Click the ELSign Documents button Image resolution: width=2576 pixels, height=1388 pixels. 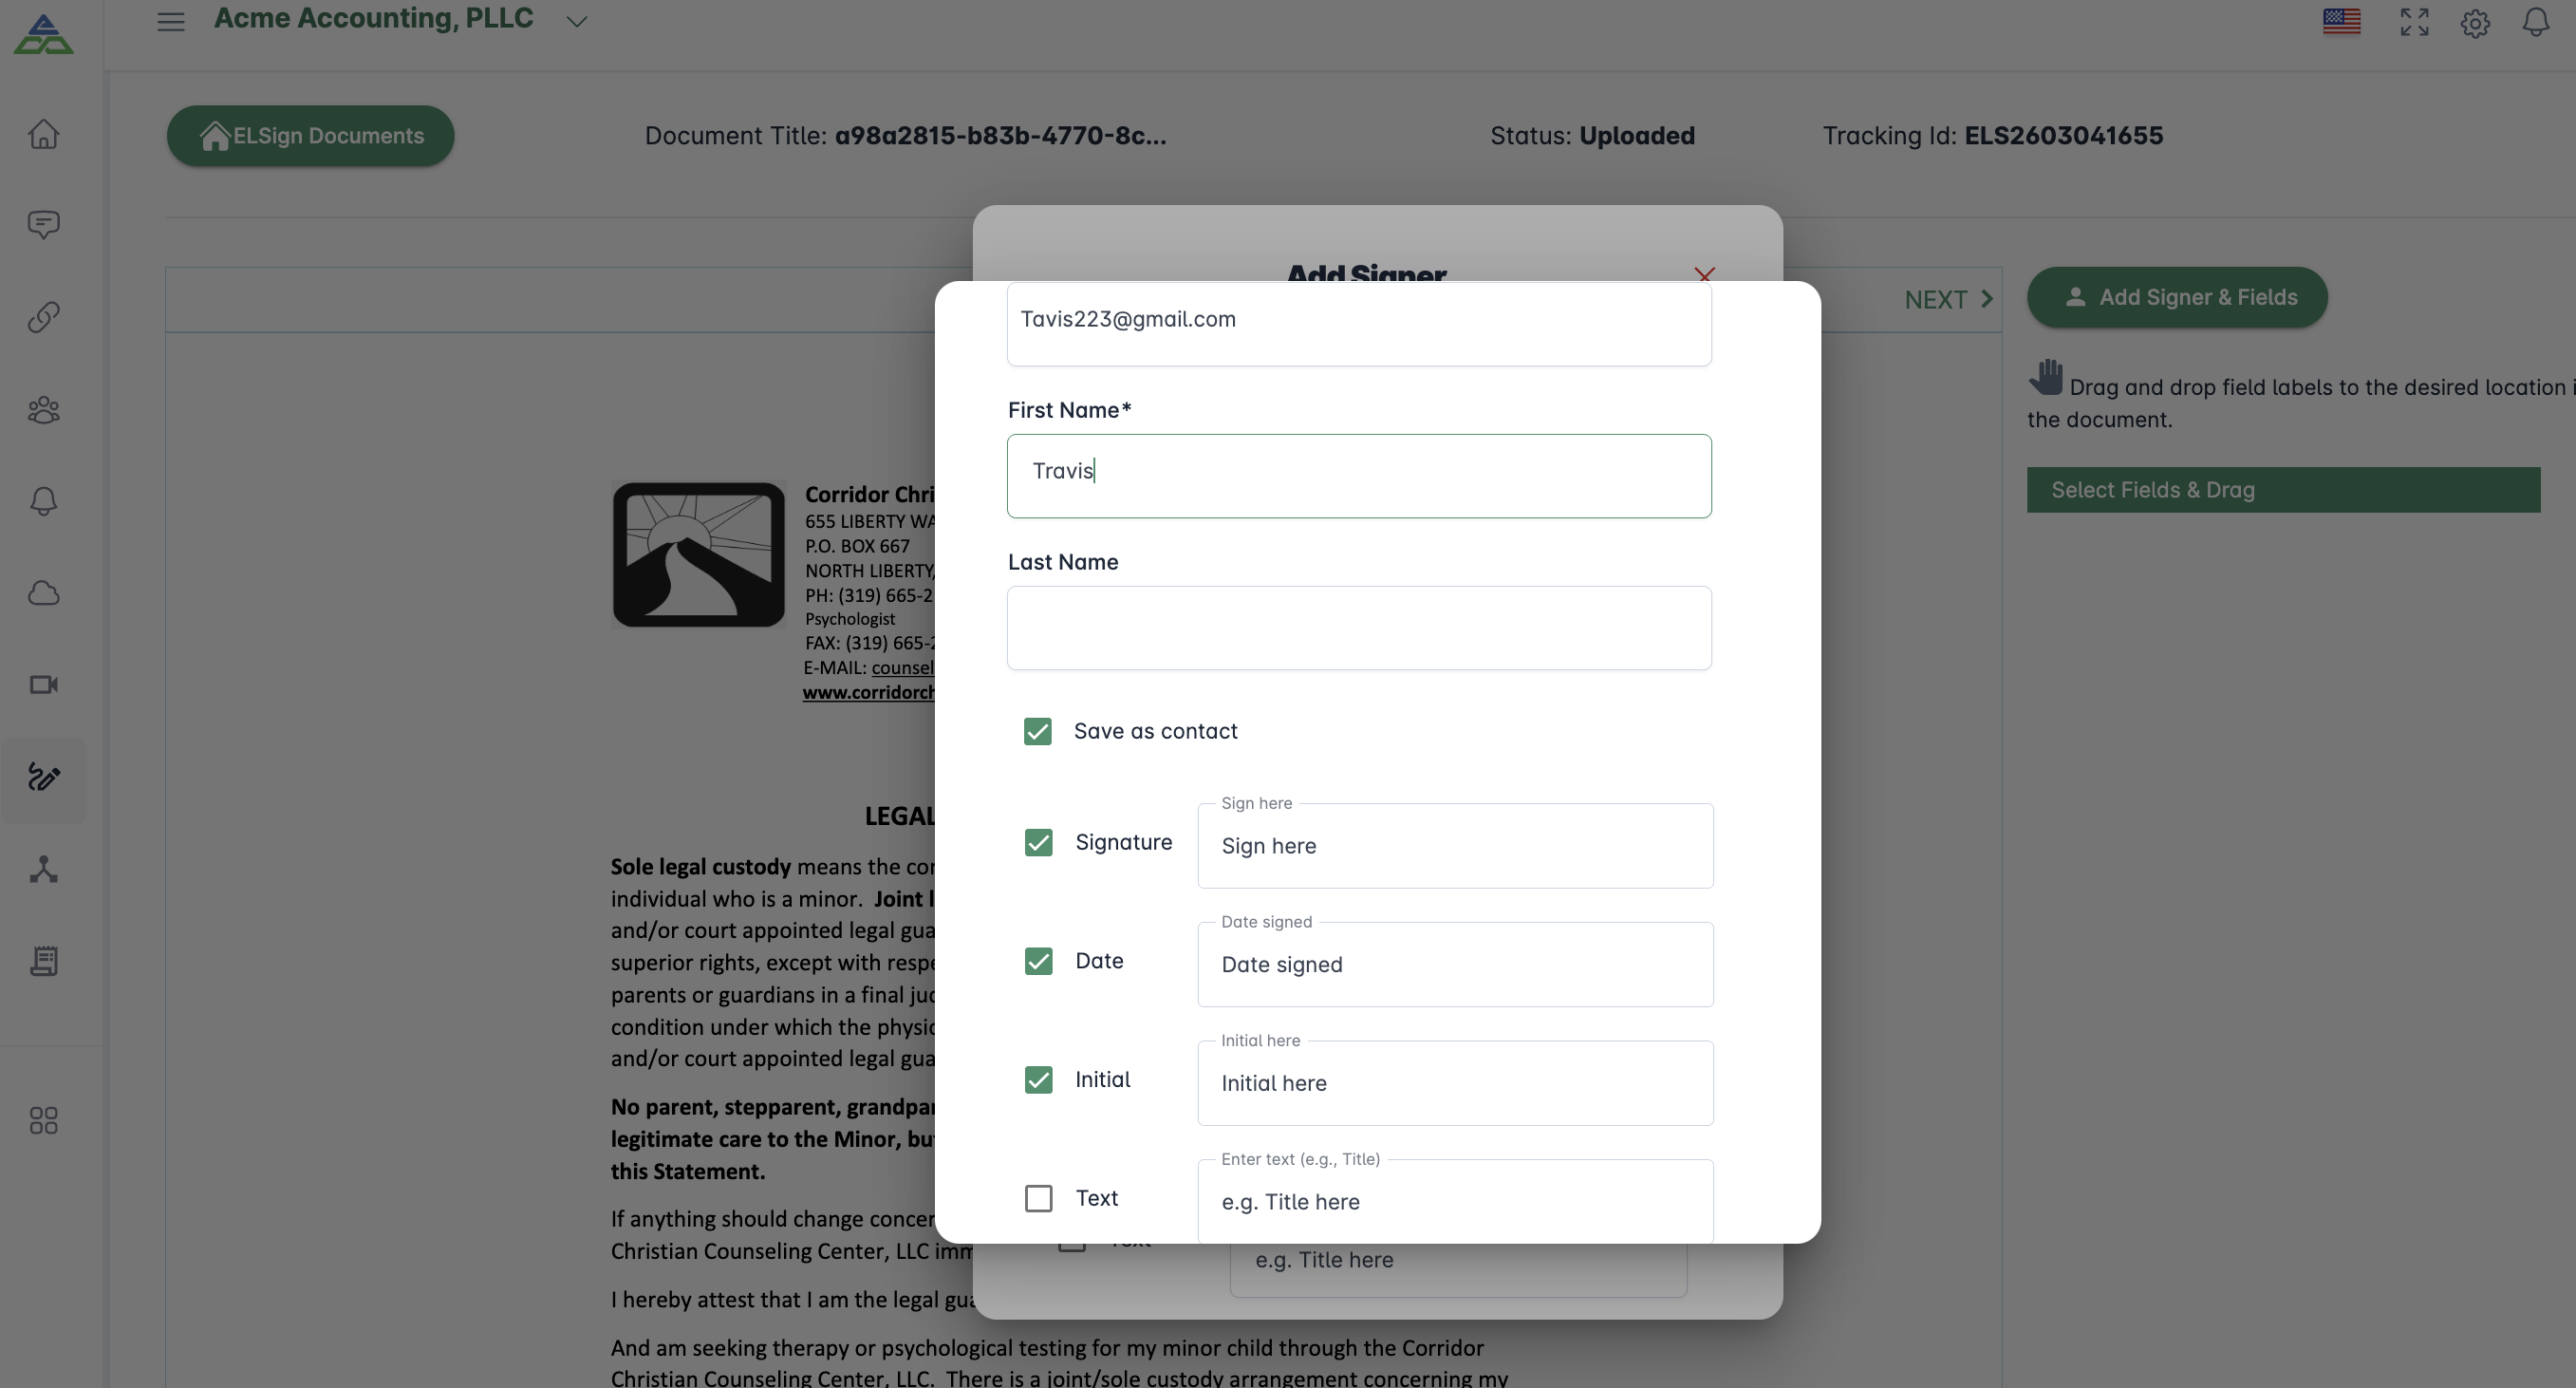coord(310,136)
